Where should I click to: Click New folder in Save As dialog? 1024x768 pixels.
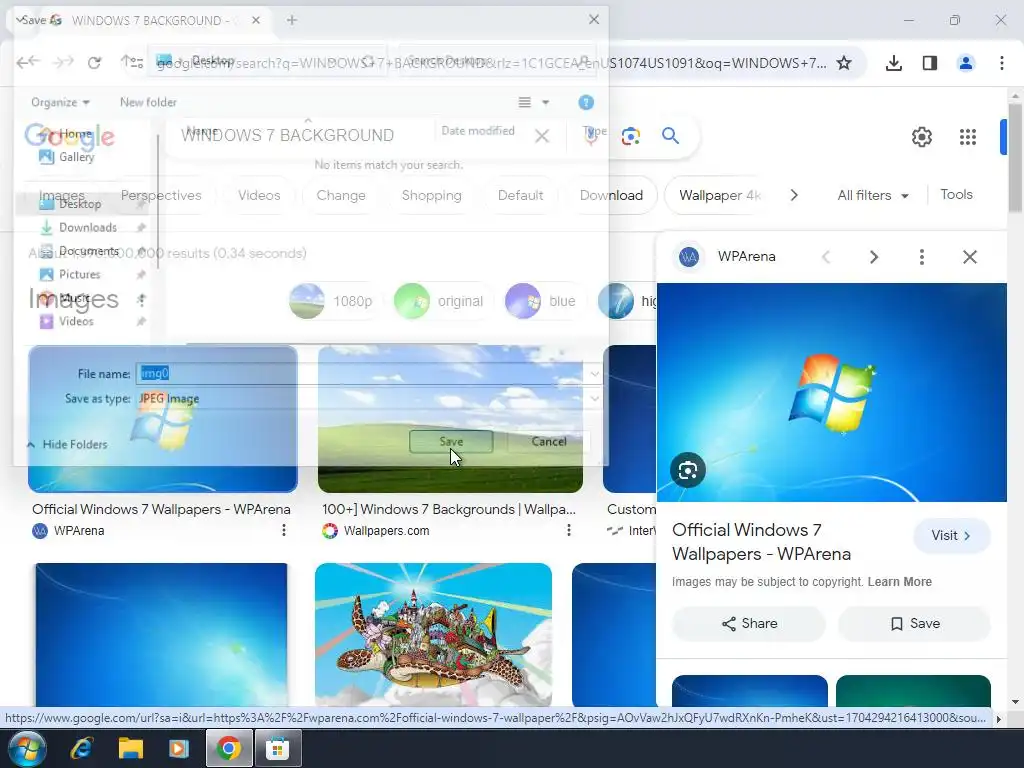[x=148, y=103]
